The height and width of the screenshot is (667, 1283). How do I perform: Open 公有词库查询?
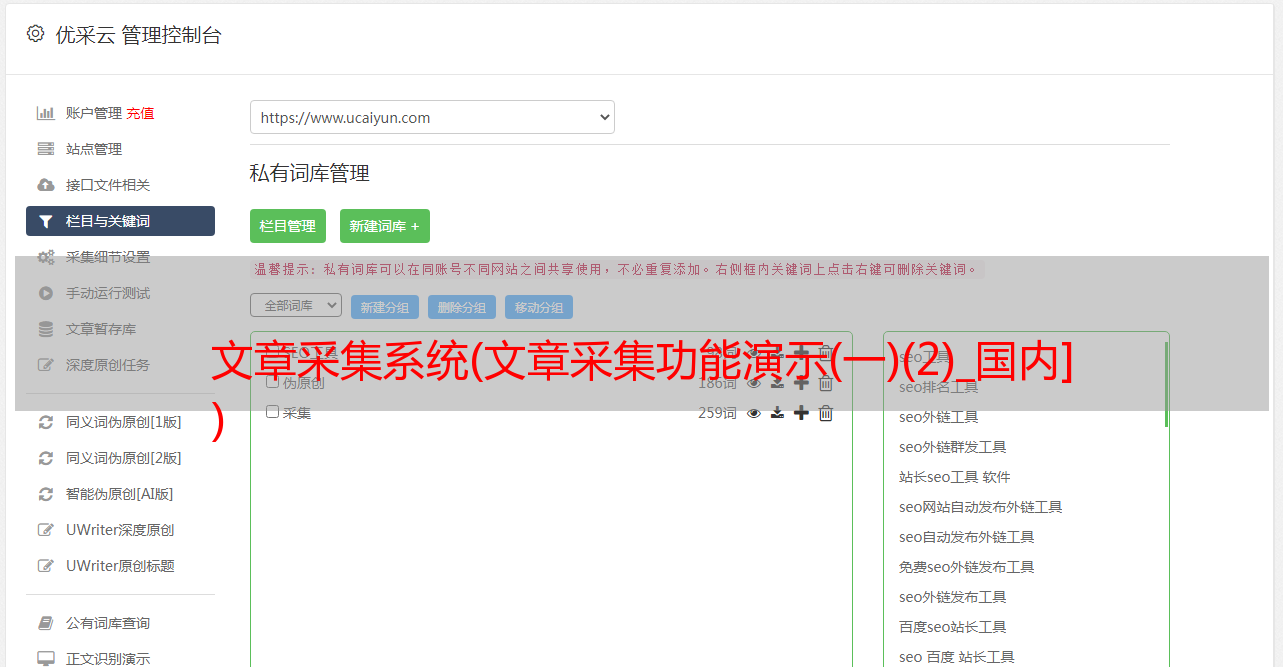108,623
